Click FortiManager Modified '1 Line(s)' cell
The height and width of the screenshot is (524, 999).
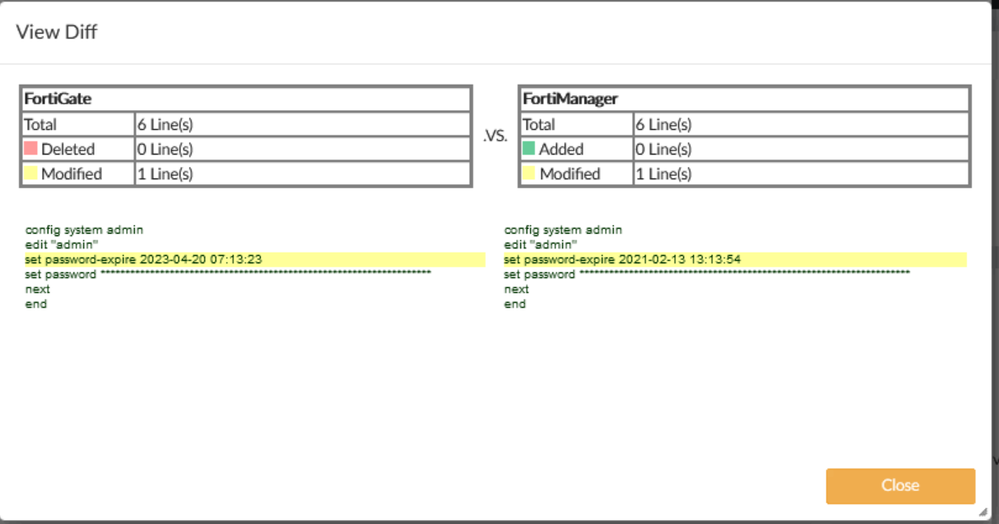[x=801, y=173]
